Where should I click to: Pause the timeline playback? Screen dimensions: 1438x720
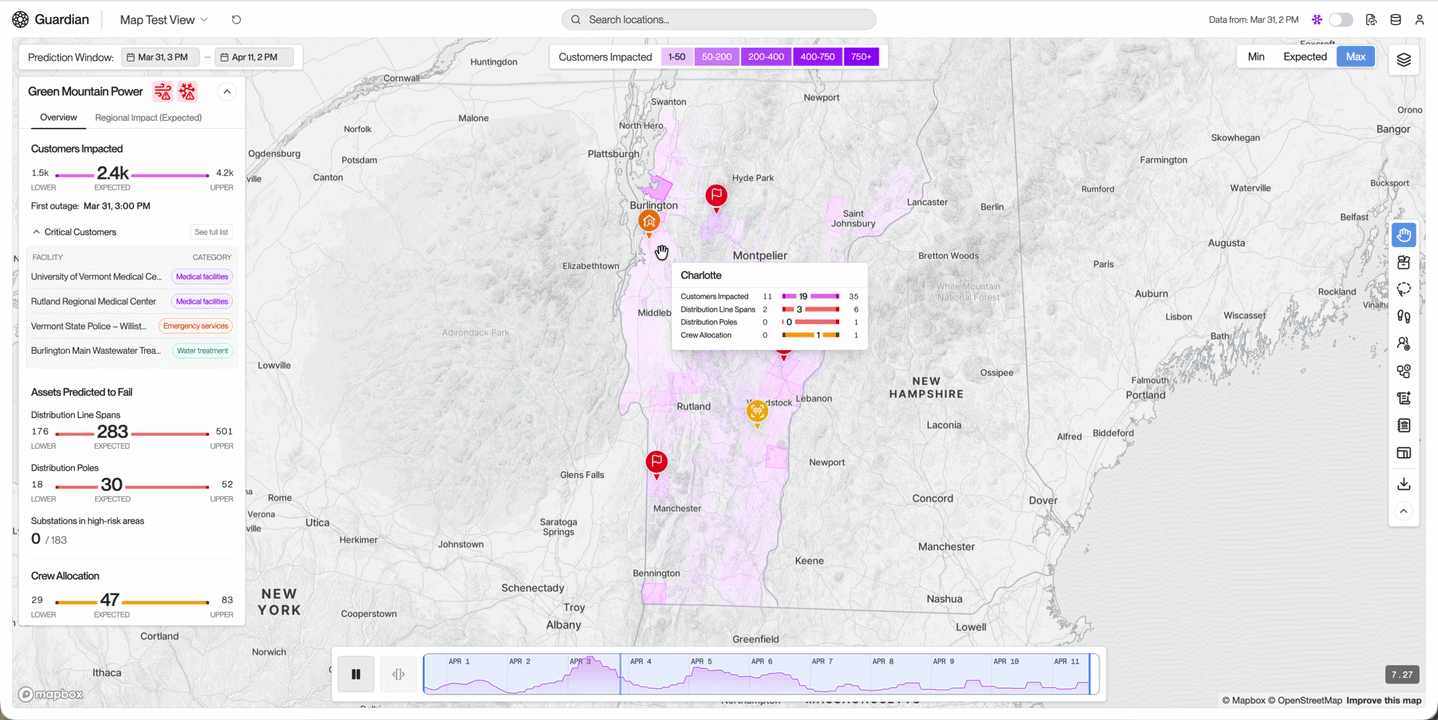pyautogui.click(x=356, y=674)
